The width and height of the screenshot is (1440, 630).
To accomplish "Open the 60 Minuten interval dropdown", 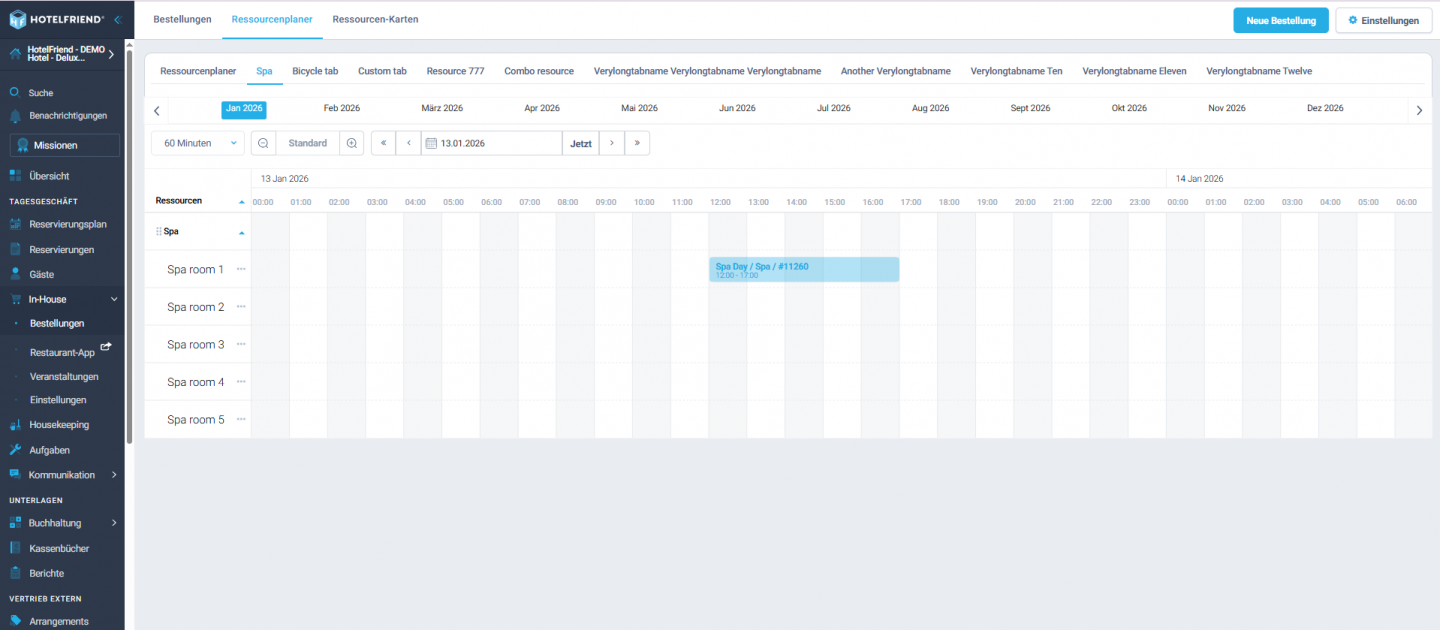I will (x=197, y=143).
